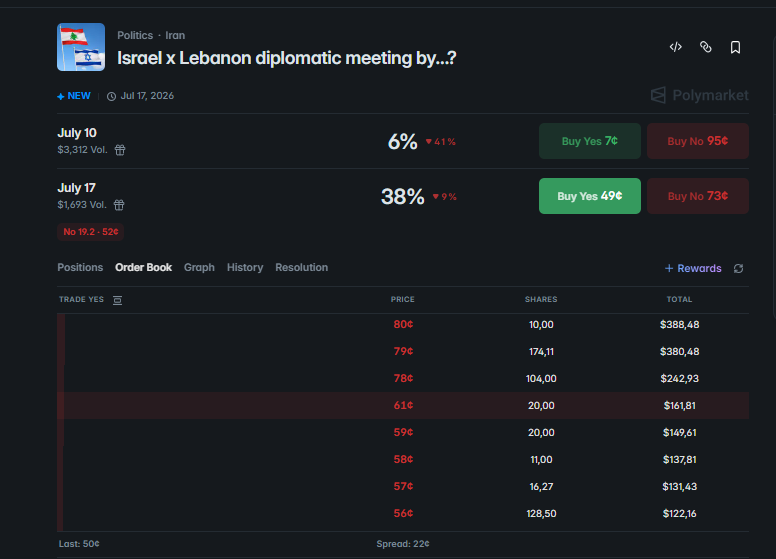This screenshot has height=559, width=776.
Task: Click the Spread: 22¢ label
Action: (x=403, y=544)
